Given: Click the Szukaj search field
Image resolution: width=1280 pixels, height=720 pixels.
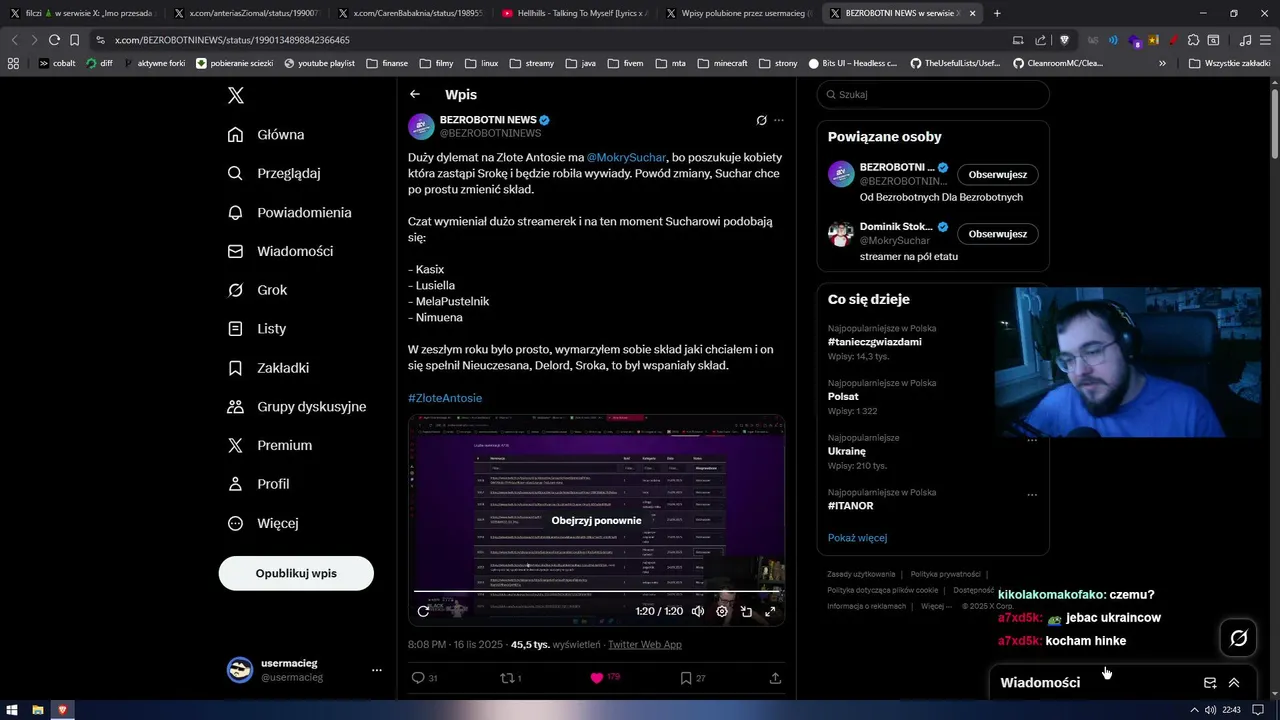Looking at the screenshot, I should tap(933, 94).
